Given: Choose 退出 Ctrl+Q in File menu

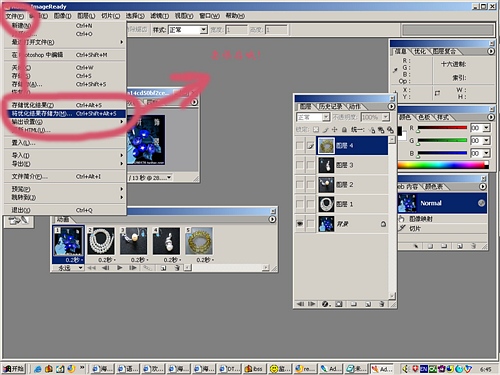Looking at the screenshot, I should click(x=65, y=210).
